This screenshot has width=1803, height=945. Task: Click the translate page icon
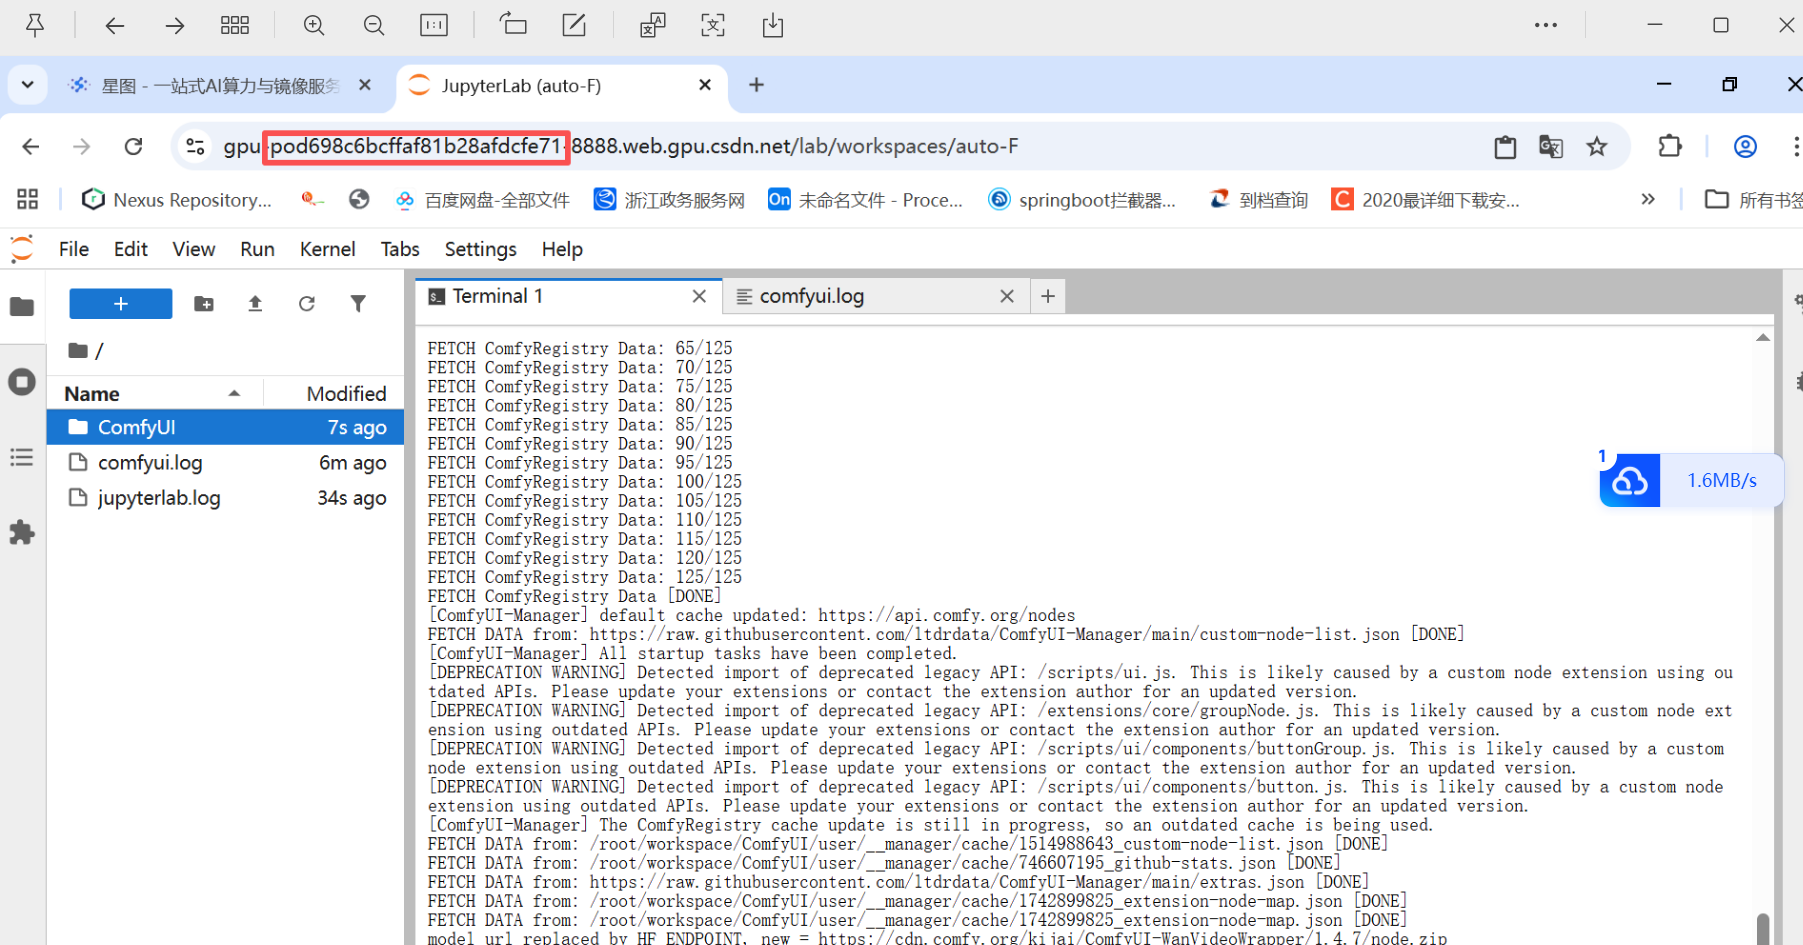pyautogui.click(x=1551, y=147)
